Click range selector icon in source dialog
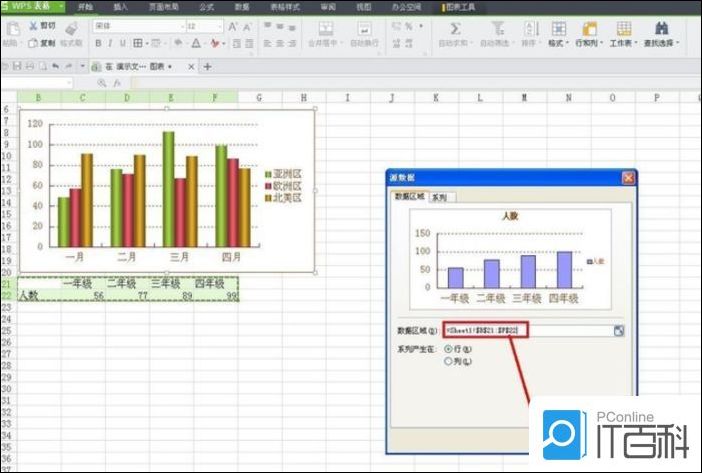This screenshot has height=473, width=702. tap(619, 331)
